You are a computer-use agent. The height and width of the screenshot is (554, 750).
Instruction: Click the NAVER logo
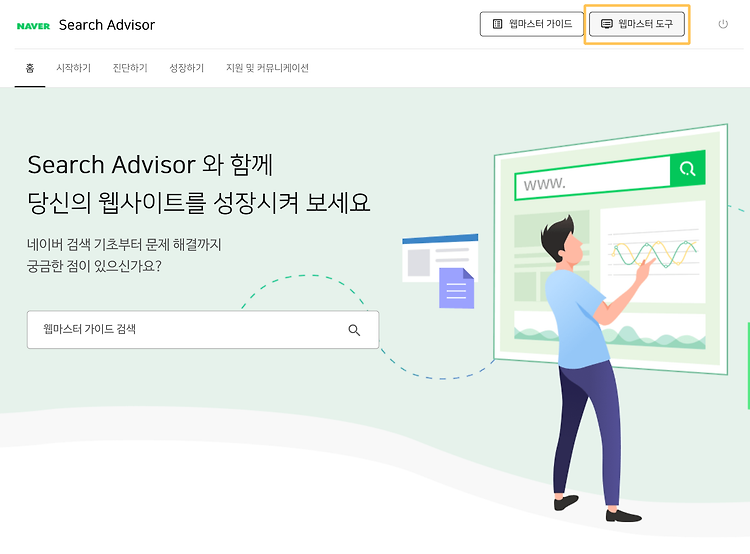click(x=33, y=26)
